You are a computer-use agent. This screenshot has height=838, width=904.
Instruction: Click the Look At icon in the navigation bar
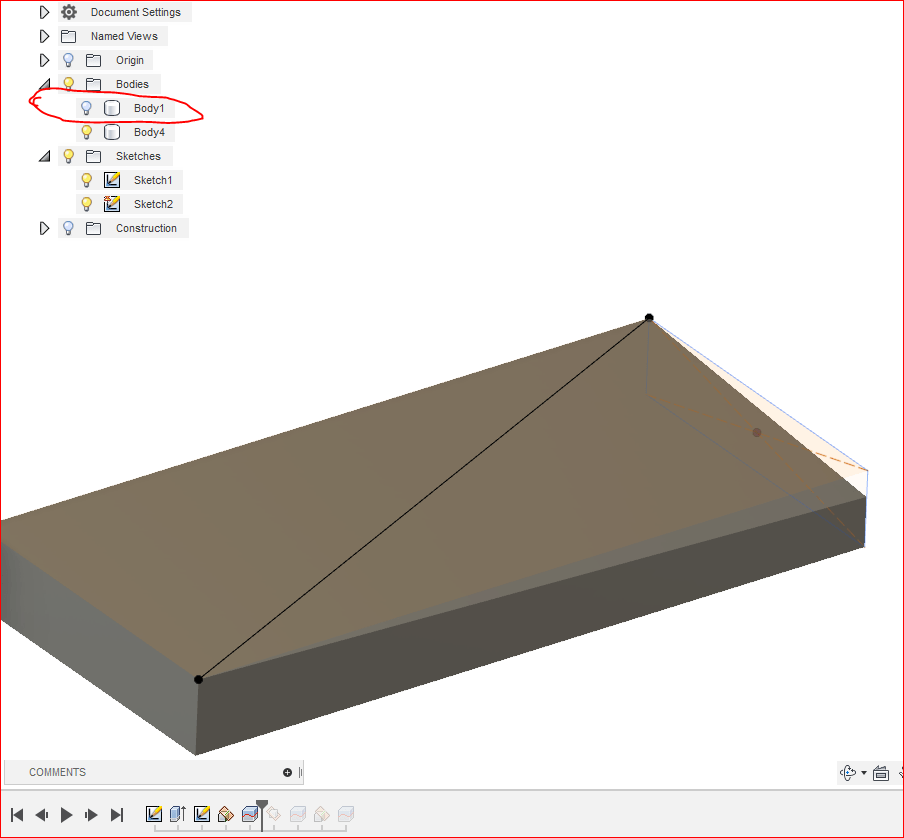[881, 773]
